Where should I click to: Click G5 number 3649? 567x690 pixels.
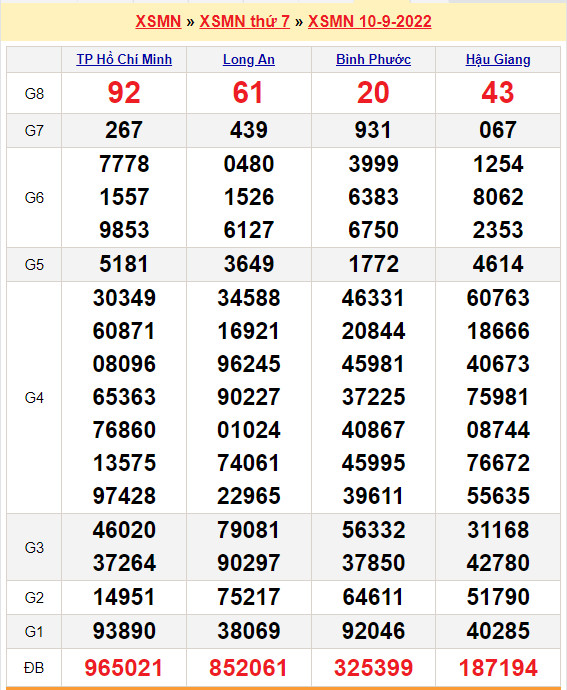tap(249, 264)
